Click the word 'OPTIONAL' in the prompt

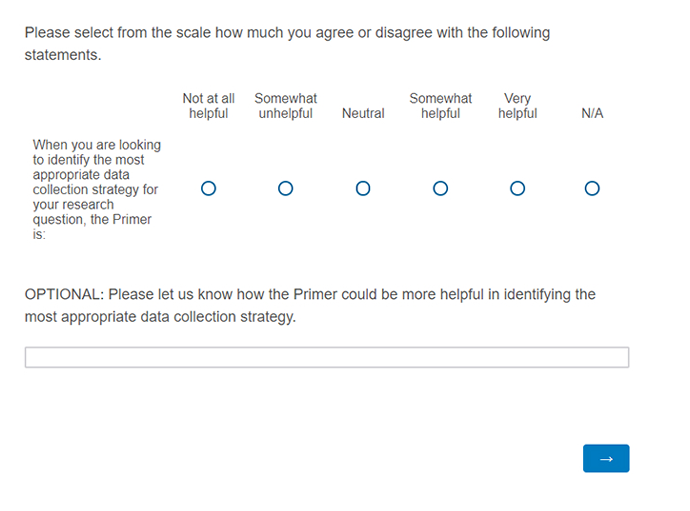coord(62,294)
